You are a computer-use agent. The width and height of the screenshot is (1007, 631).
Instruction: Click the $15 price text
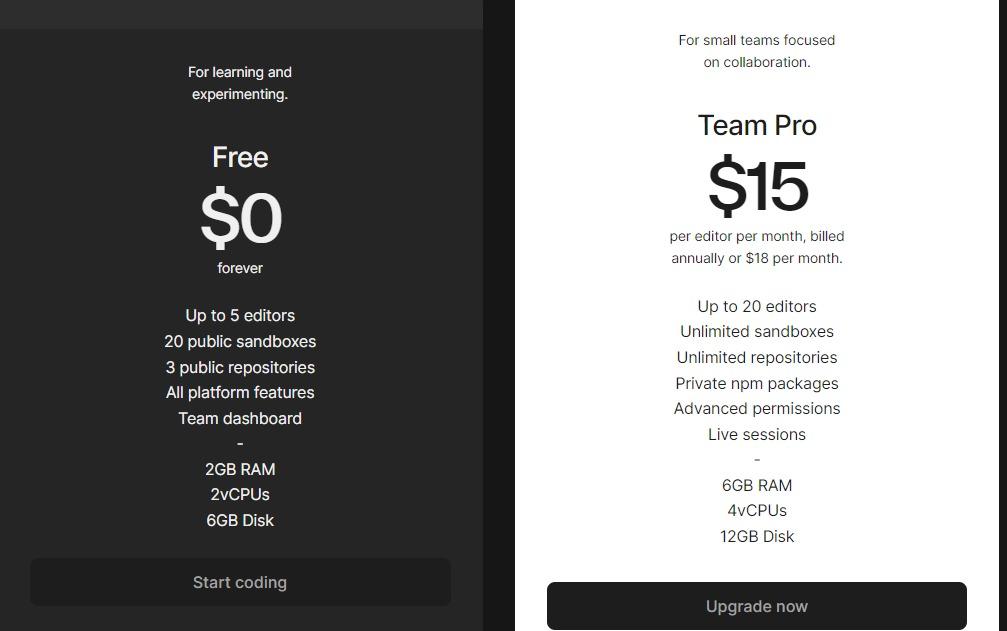click(x=758, y=186)
